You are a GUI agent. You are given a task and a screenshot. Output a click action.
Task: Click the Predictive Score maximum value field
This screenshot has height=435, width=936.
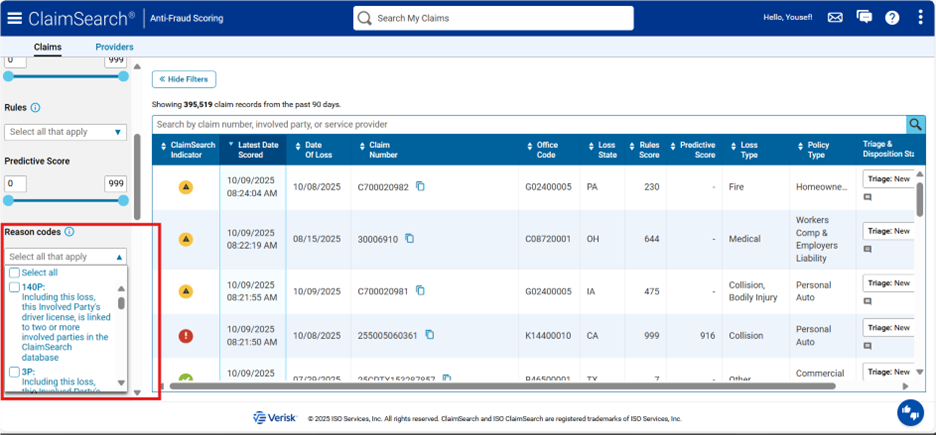point(116,184)
